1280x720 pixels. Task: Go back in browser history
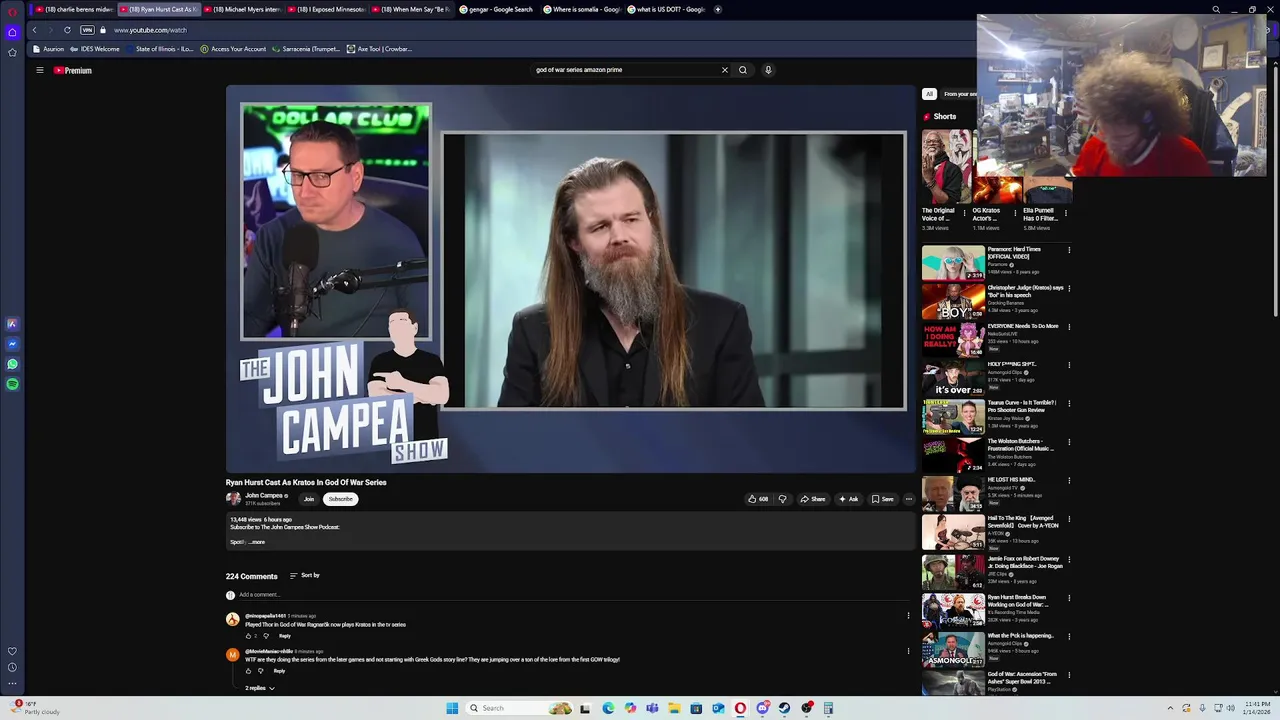tap(34, 30)
